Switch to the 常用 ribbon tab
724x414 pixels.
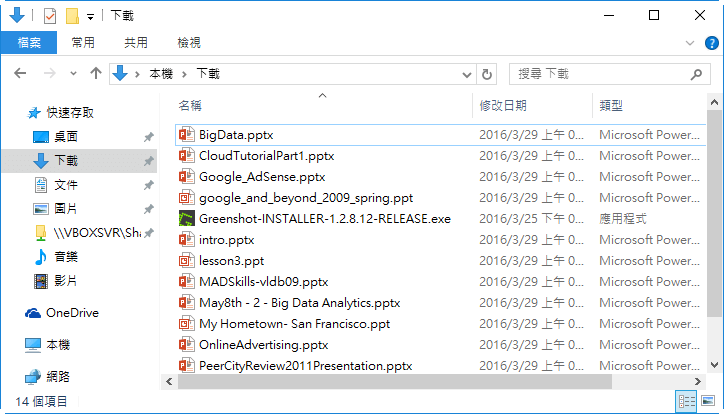coord(83,42)
